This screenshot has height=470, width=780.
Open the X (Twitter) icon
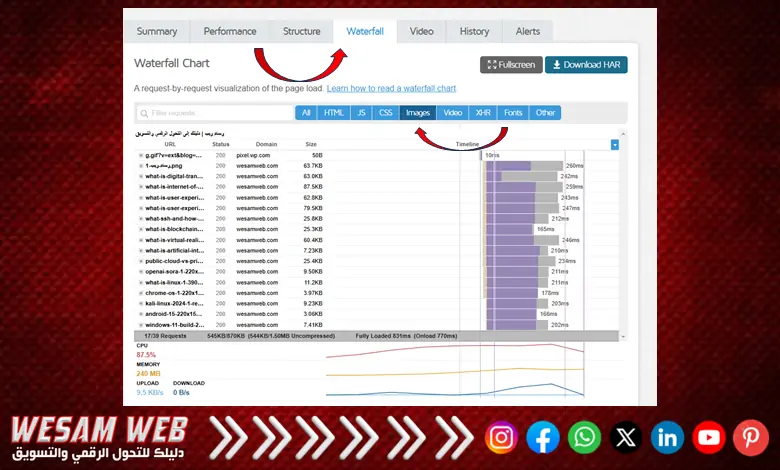[x=626, y=437]
